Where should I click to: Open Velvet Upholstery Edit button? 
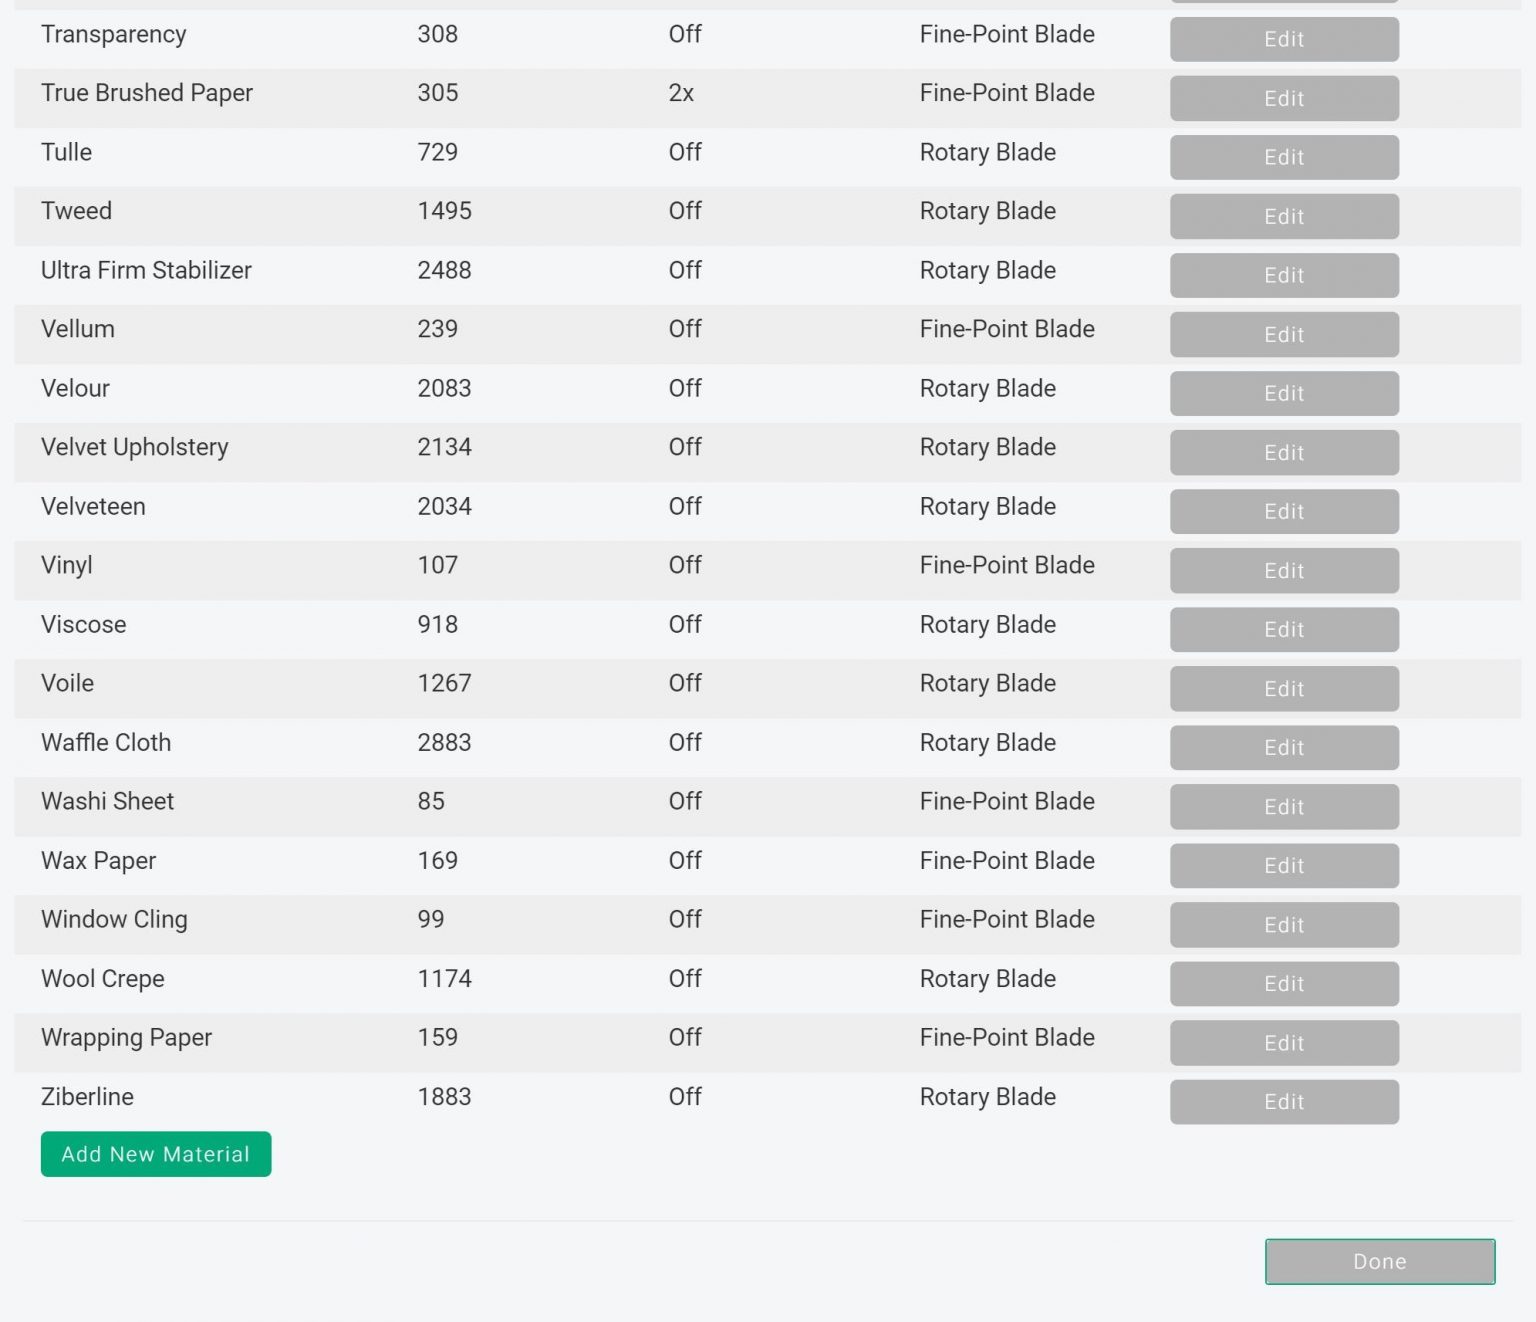[1284, 452]
